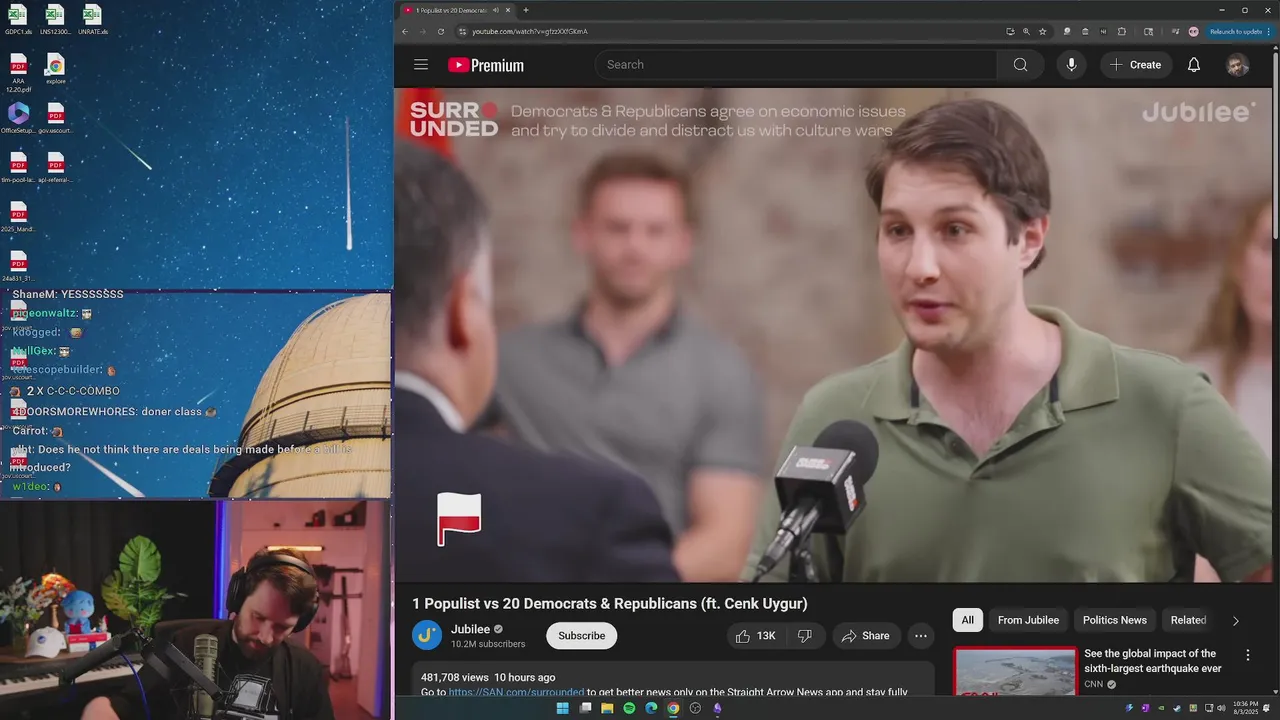Click '481,708 views 10 hours ago' text
The height and width of the screenshot is (720, 1280).
pyautogui.click(x=488, y=677)
